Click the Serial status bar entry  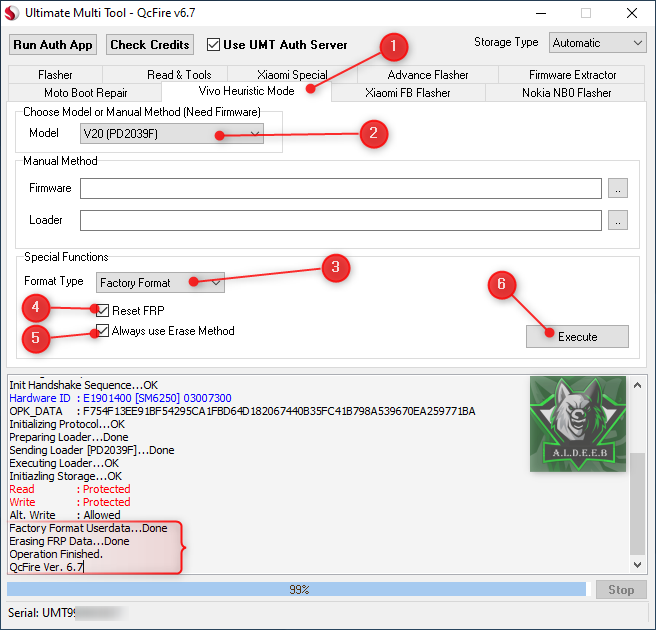(x=65, y=613)
